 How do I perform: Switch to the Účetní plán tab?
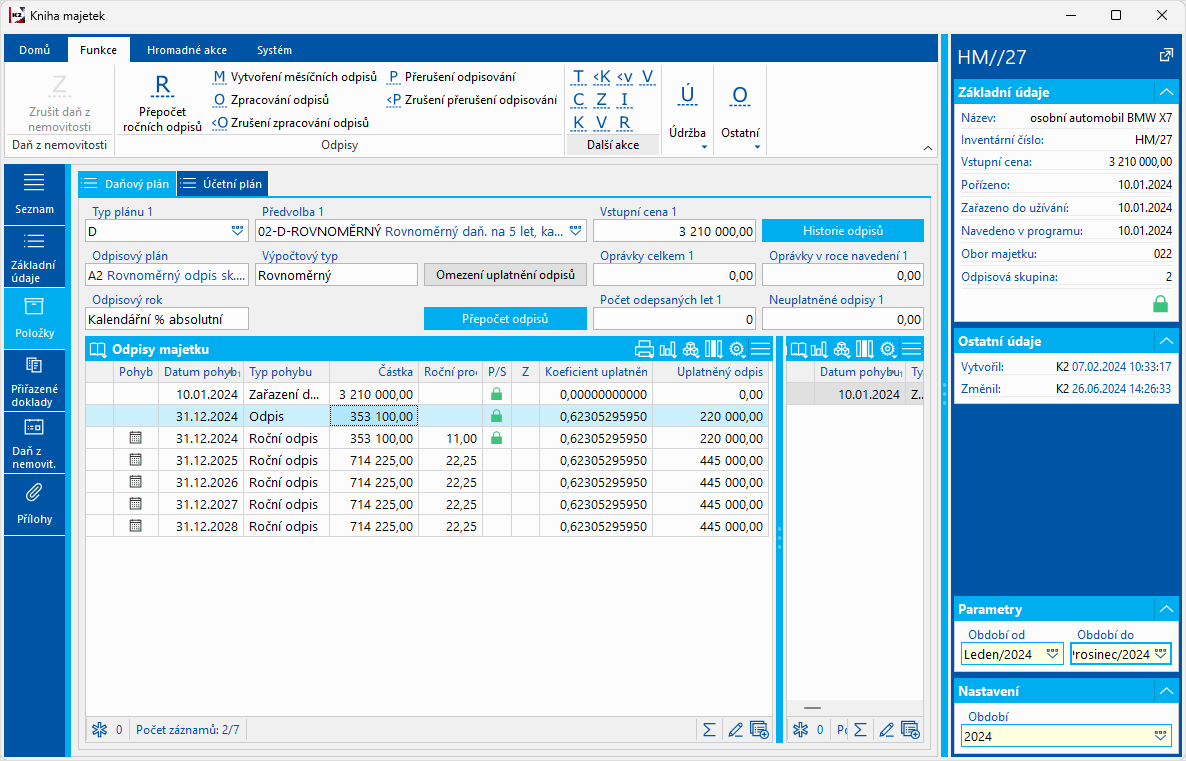pyautogui.click(x=223, y=184)
